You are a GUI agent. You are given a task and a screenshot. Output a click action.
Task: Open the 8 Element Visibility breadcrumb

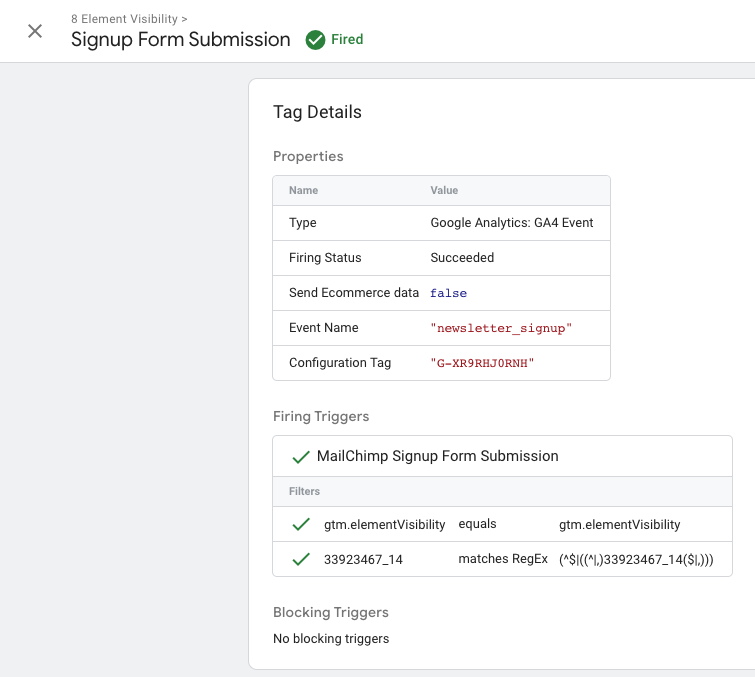click(129, 19)
